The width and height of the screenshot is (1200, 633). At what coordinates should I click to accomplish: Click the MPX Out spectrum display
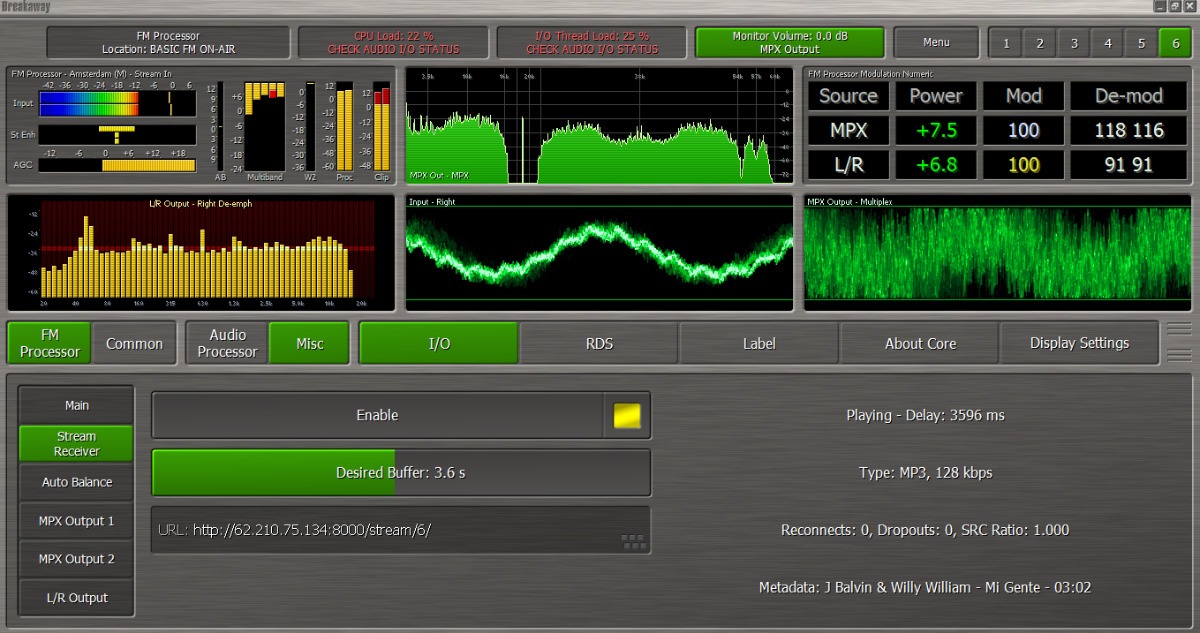(598, 125)
